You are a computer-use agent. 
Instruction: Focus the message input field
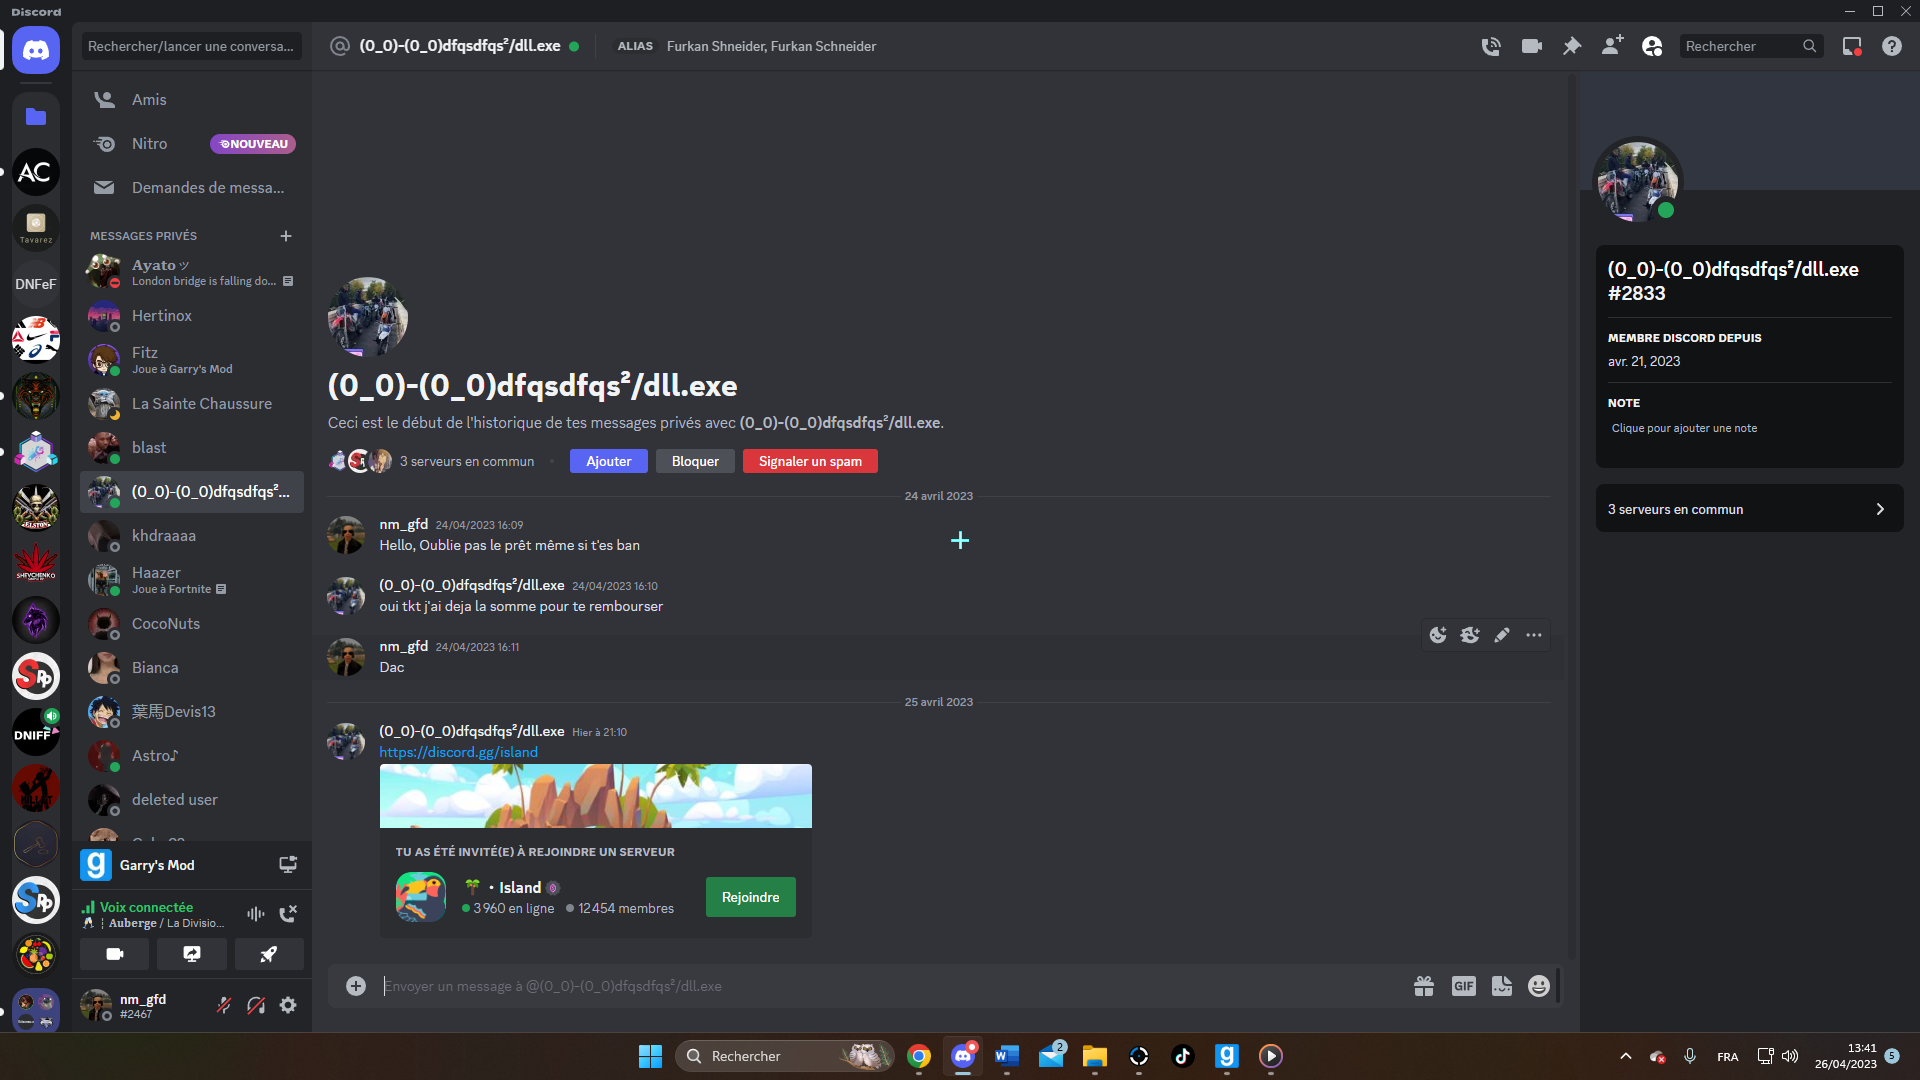point(890,986)
